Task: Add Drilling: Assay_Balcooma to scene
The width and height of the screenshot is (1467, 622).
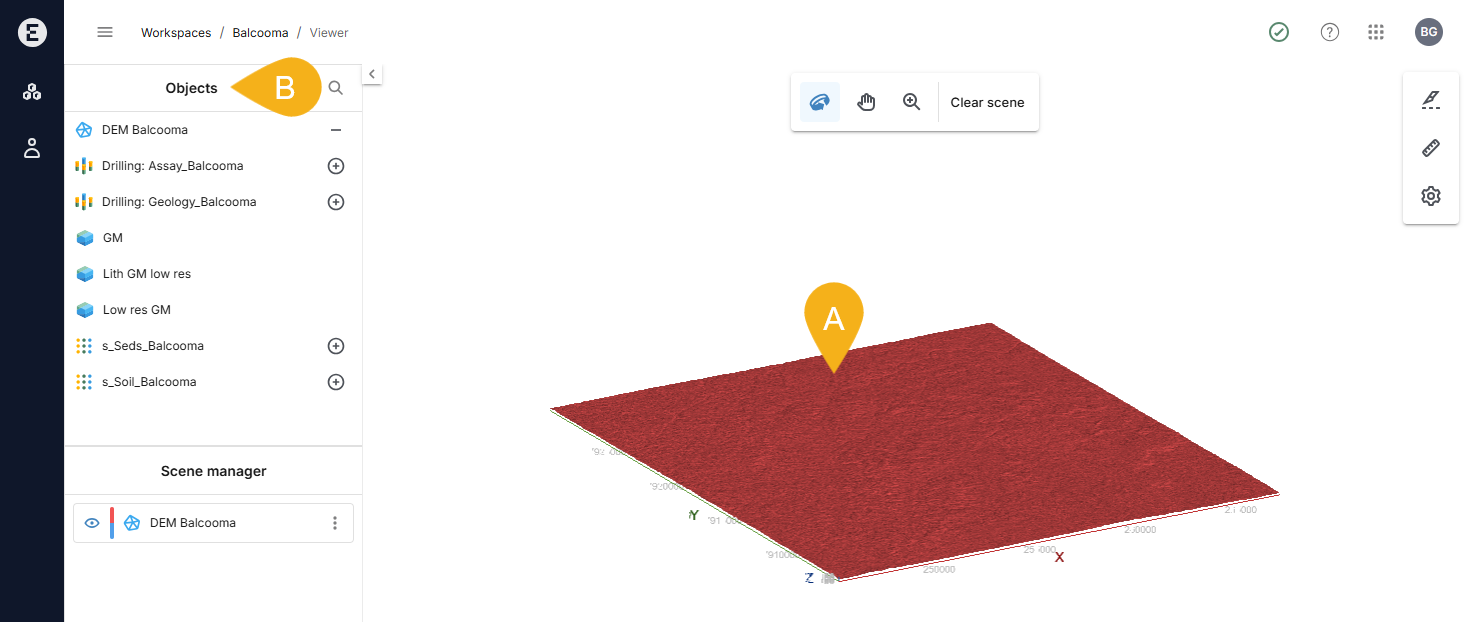Action: [x=336, y=166]
